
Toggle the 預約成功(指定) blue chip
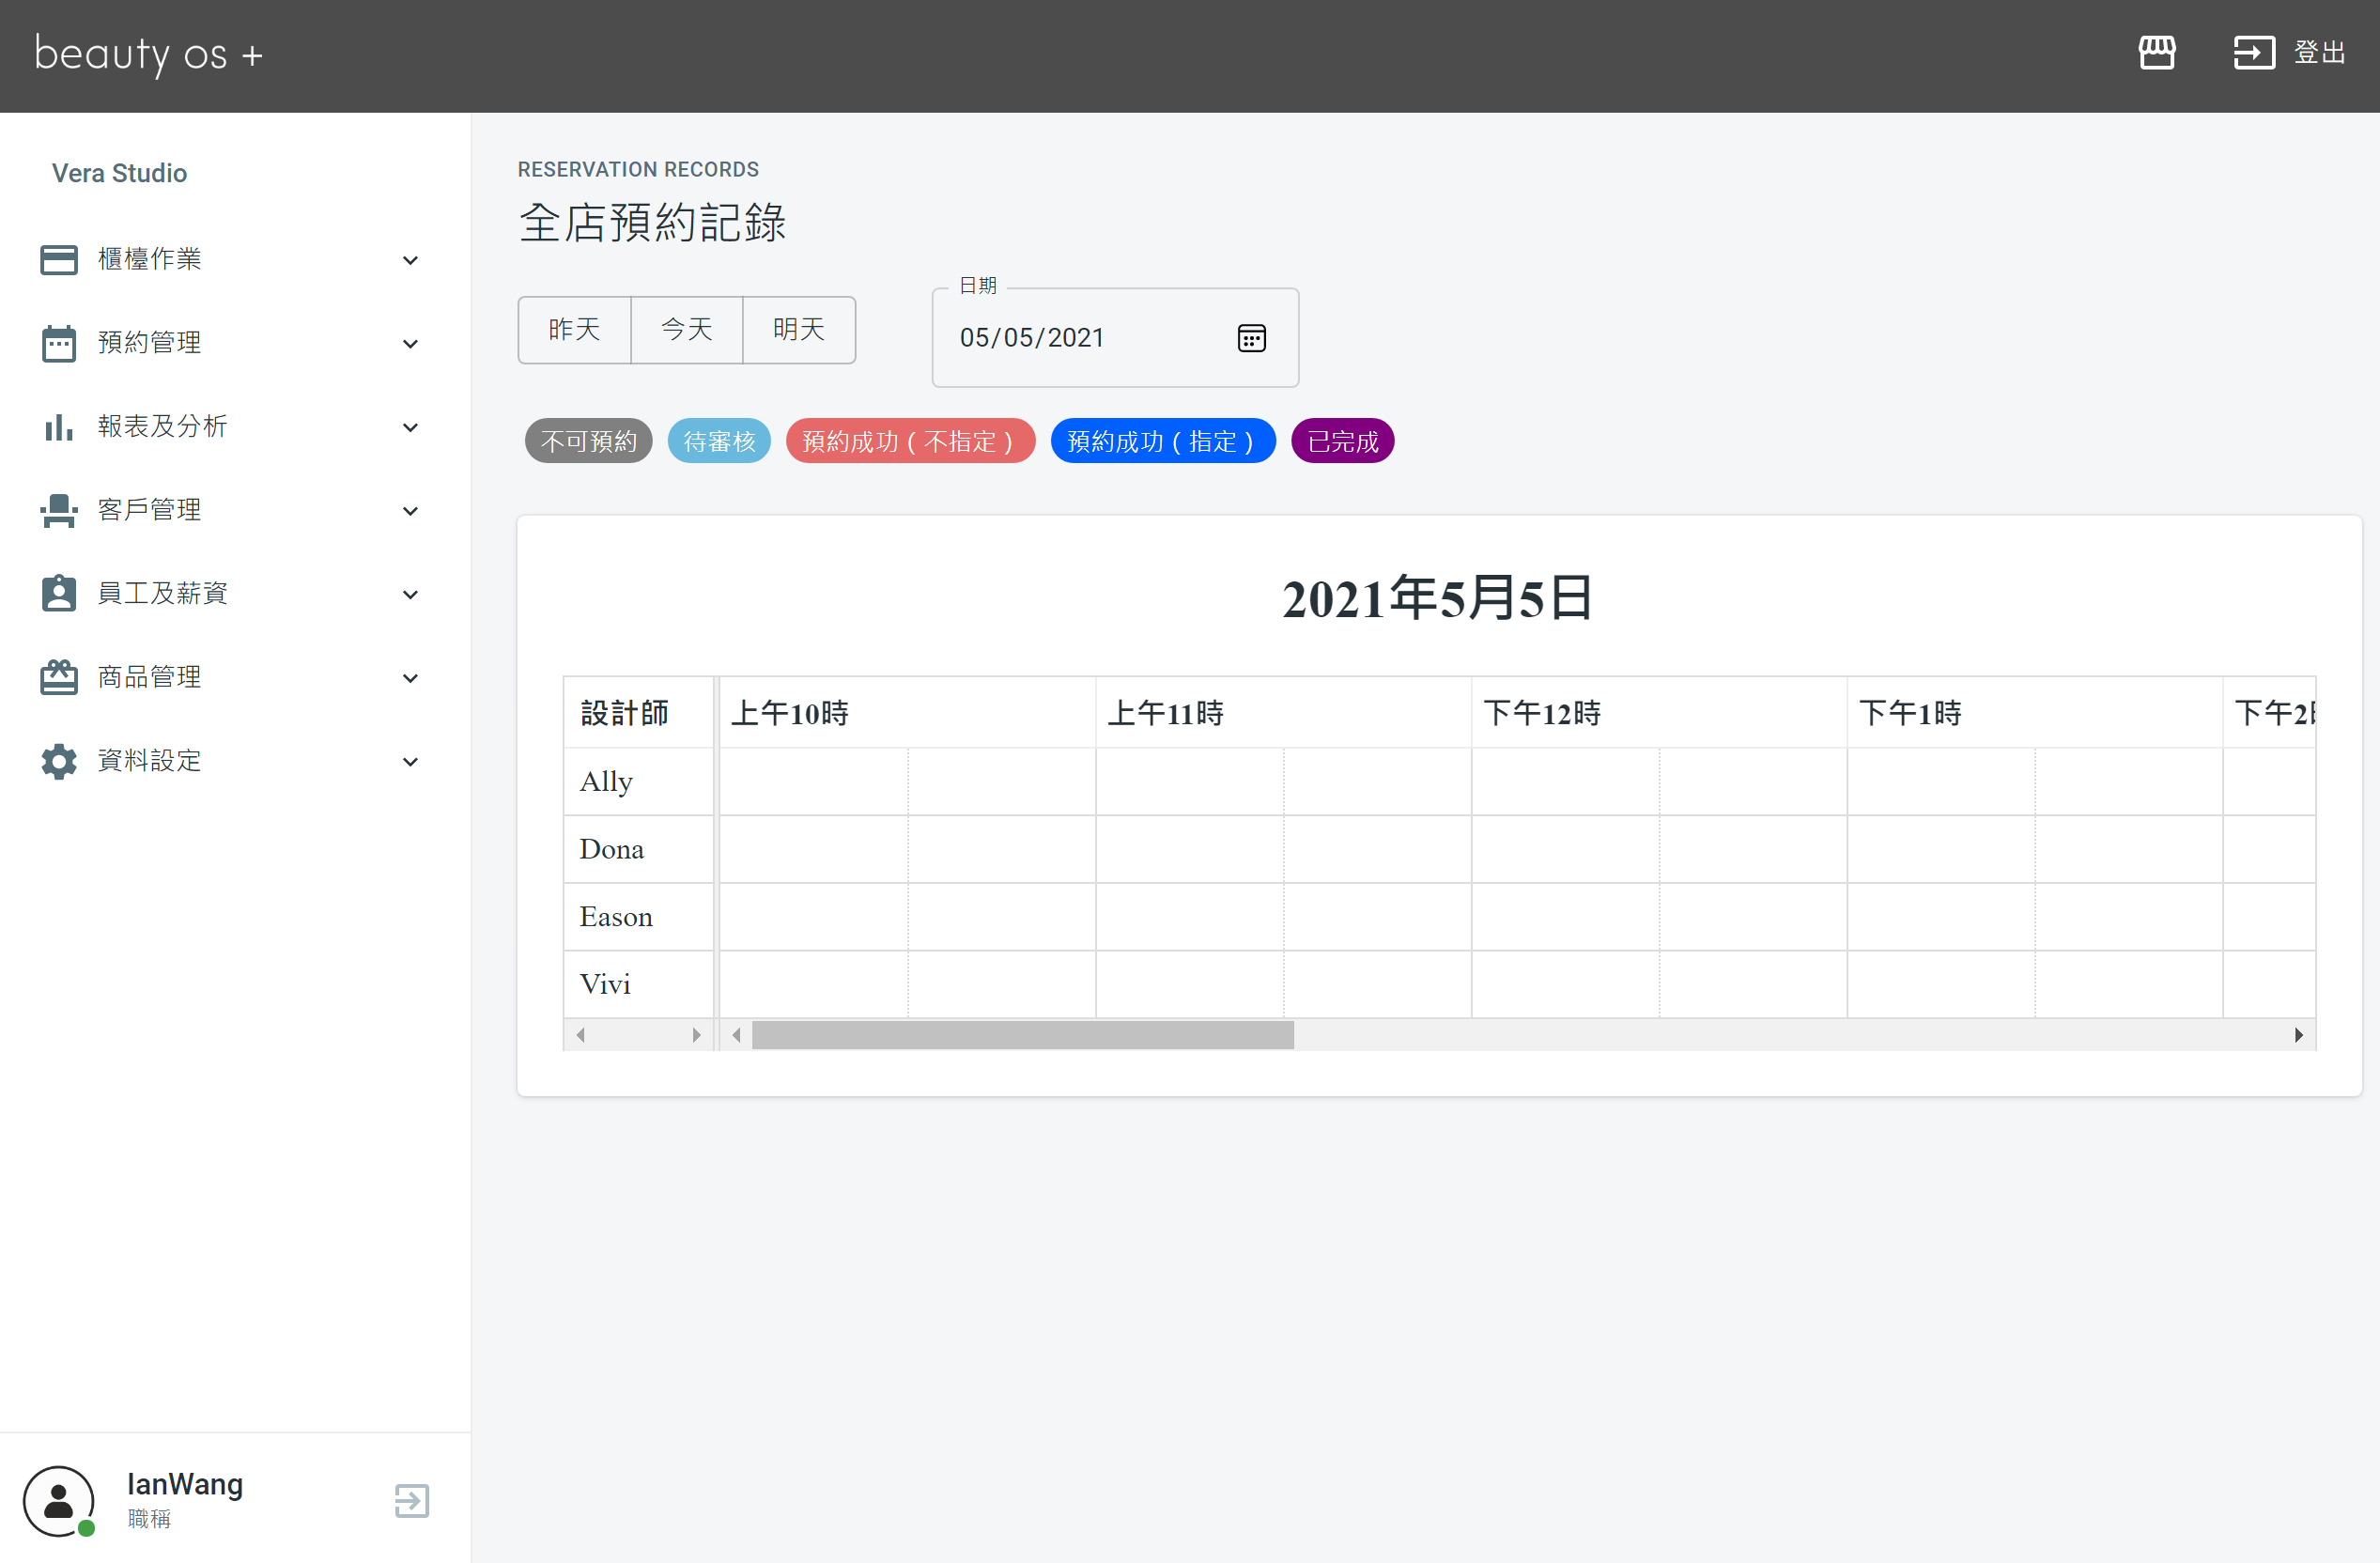click(x=1162, y=441)
